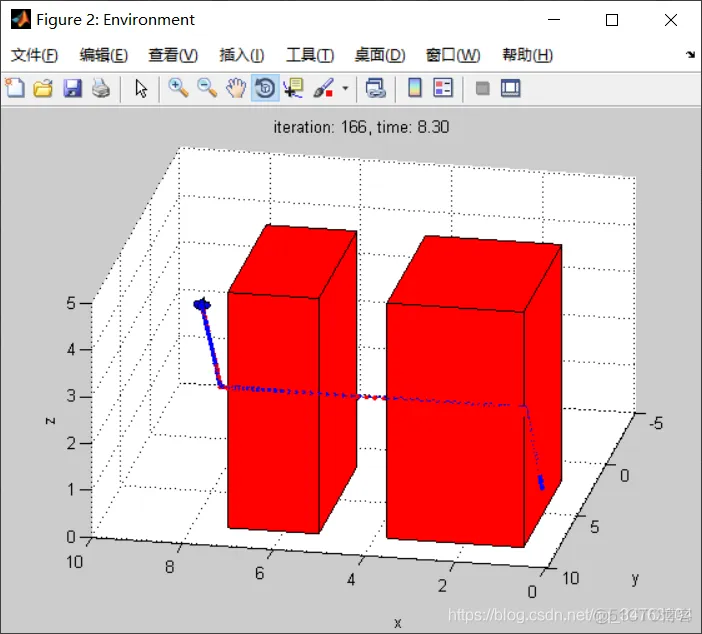
Task: Click the left red obstacle block
Action: tap(292, 381)
